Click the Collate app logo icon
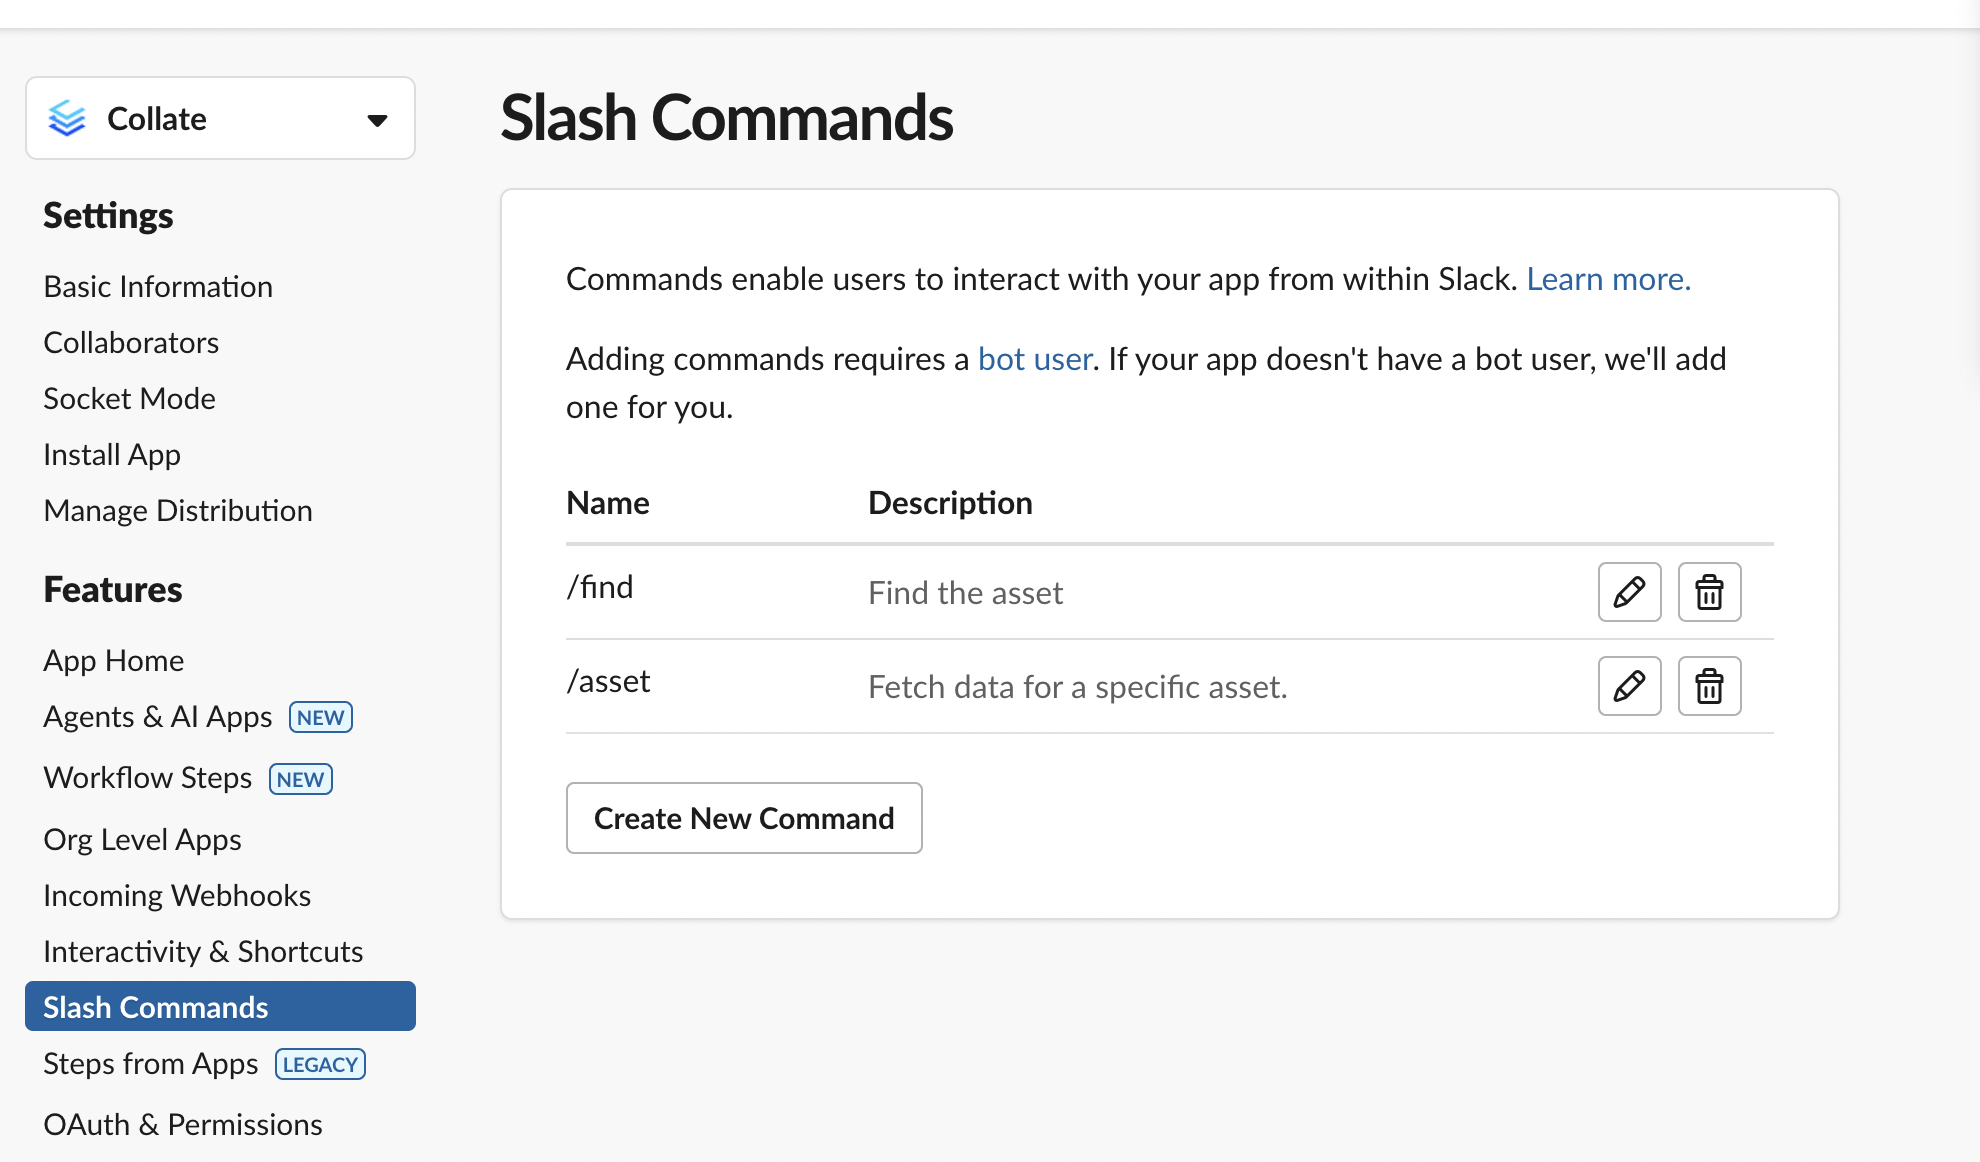 [67, 118]
